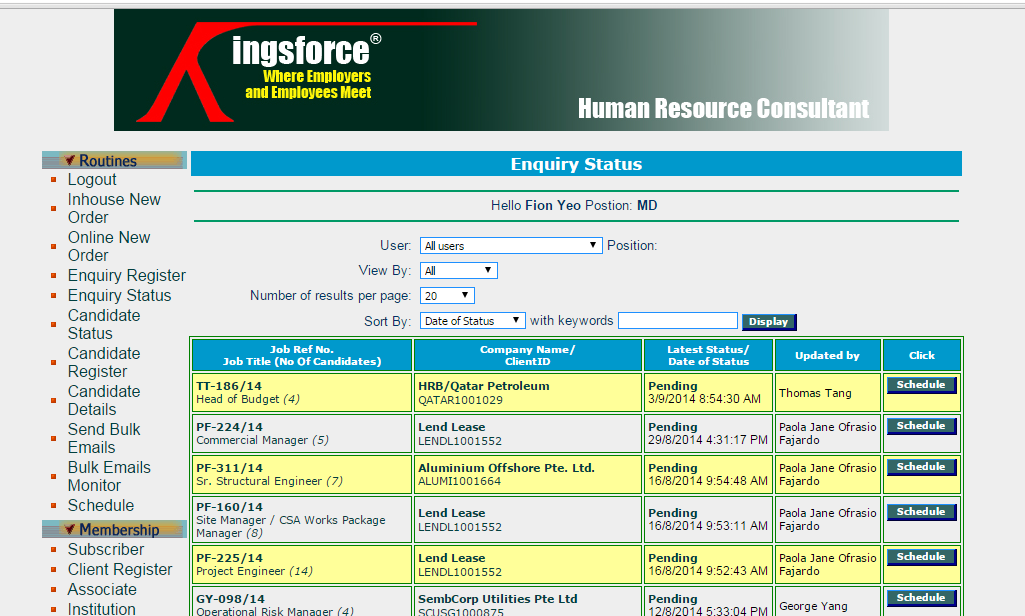The width and height of the screenshot is (1025, 616).
Task: Click Company Name/ClientID column header
Action: [x=528, y=355]
